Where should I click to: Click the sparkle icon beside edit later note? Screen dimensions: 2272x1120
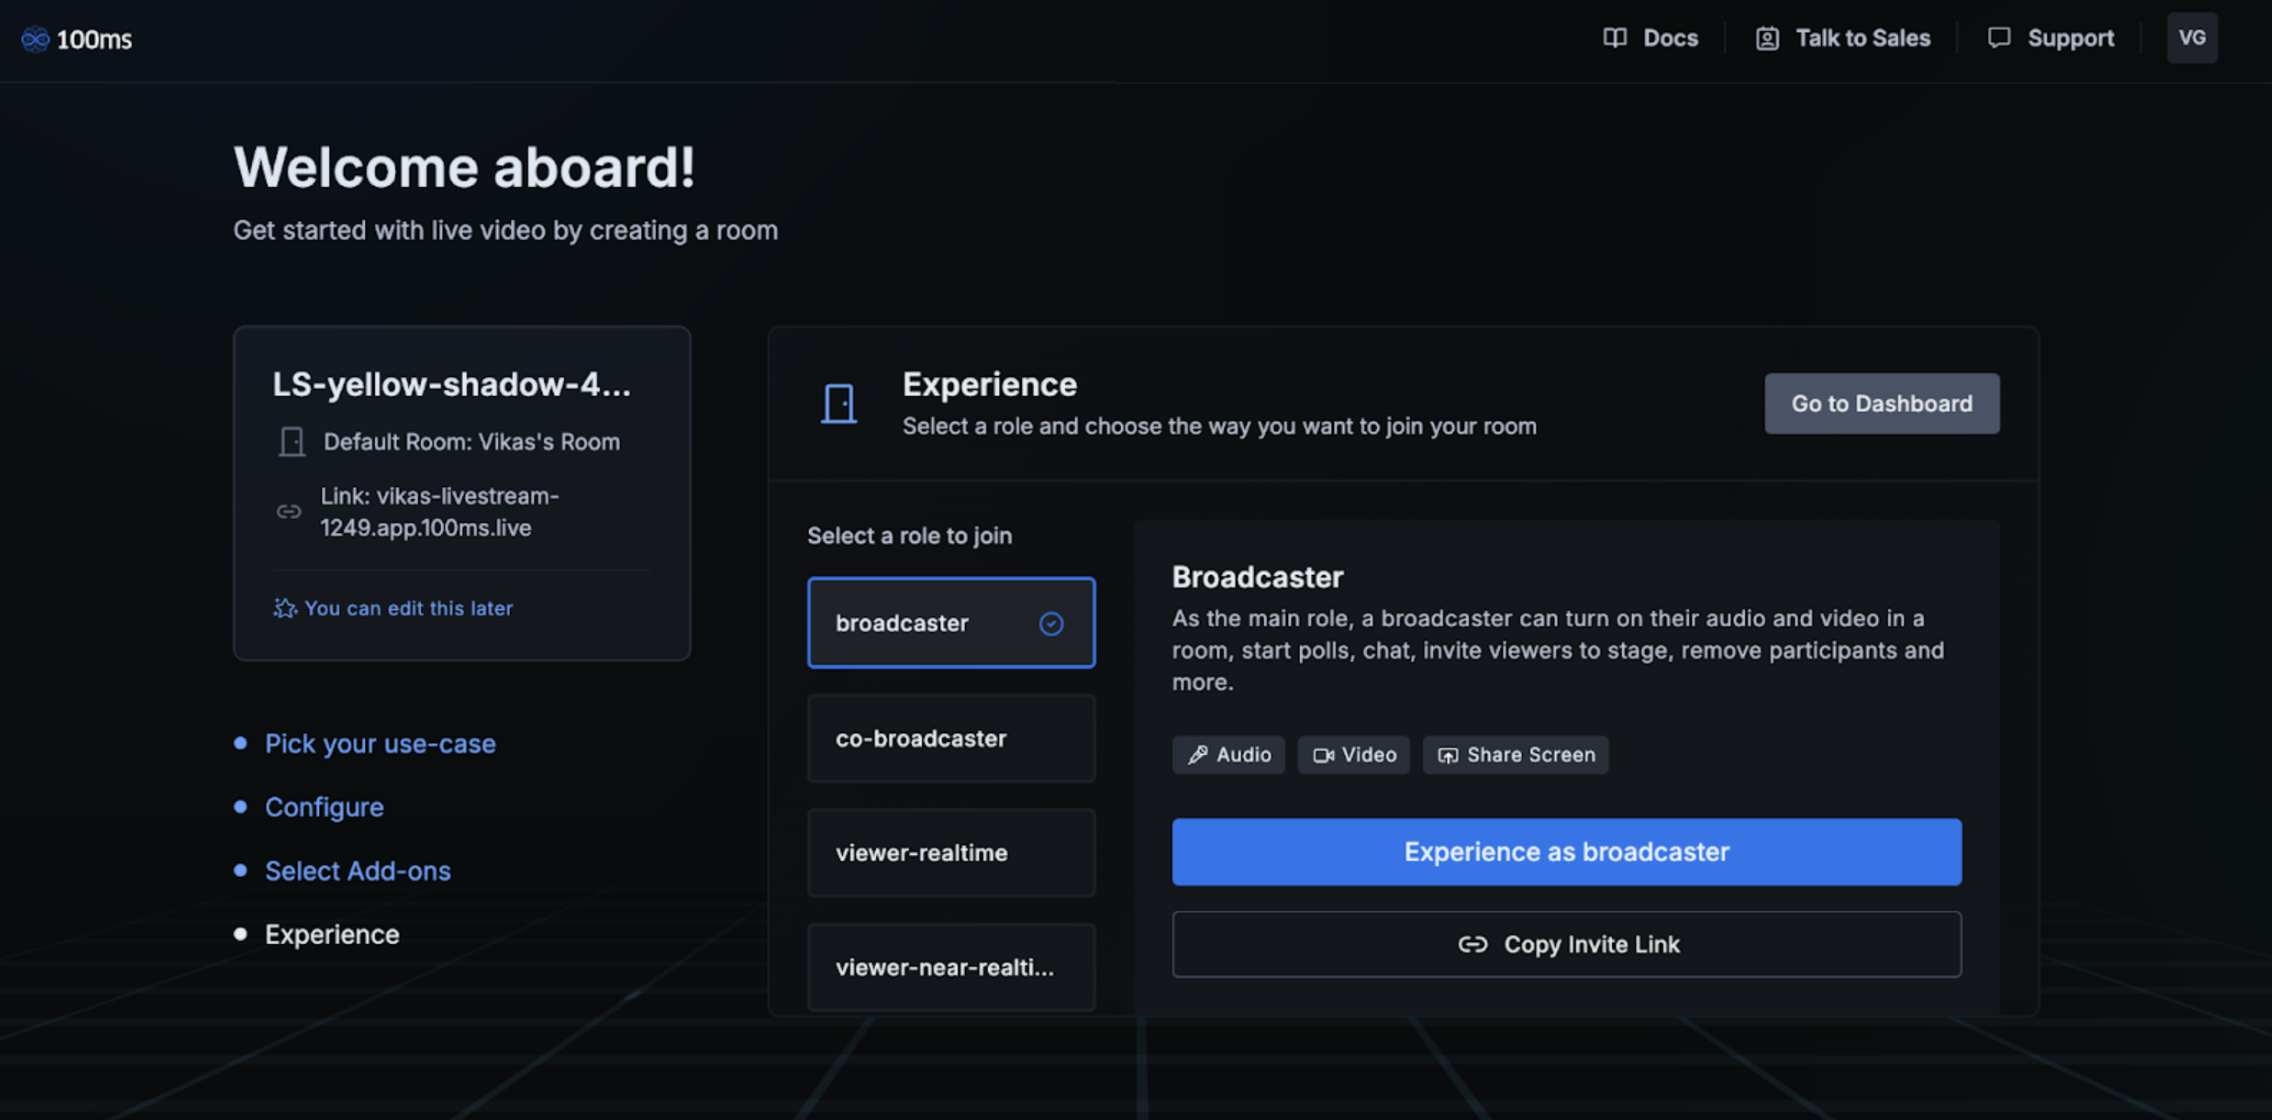[x=285, y=608]
